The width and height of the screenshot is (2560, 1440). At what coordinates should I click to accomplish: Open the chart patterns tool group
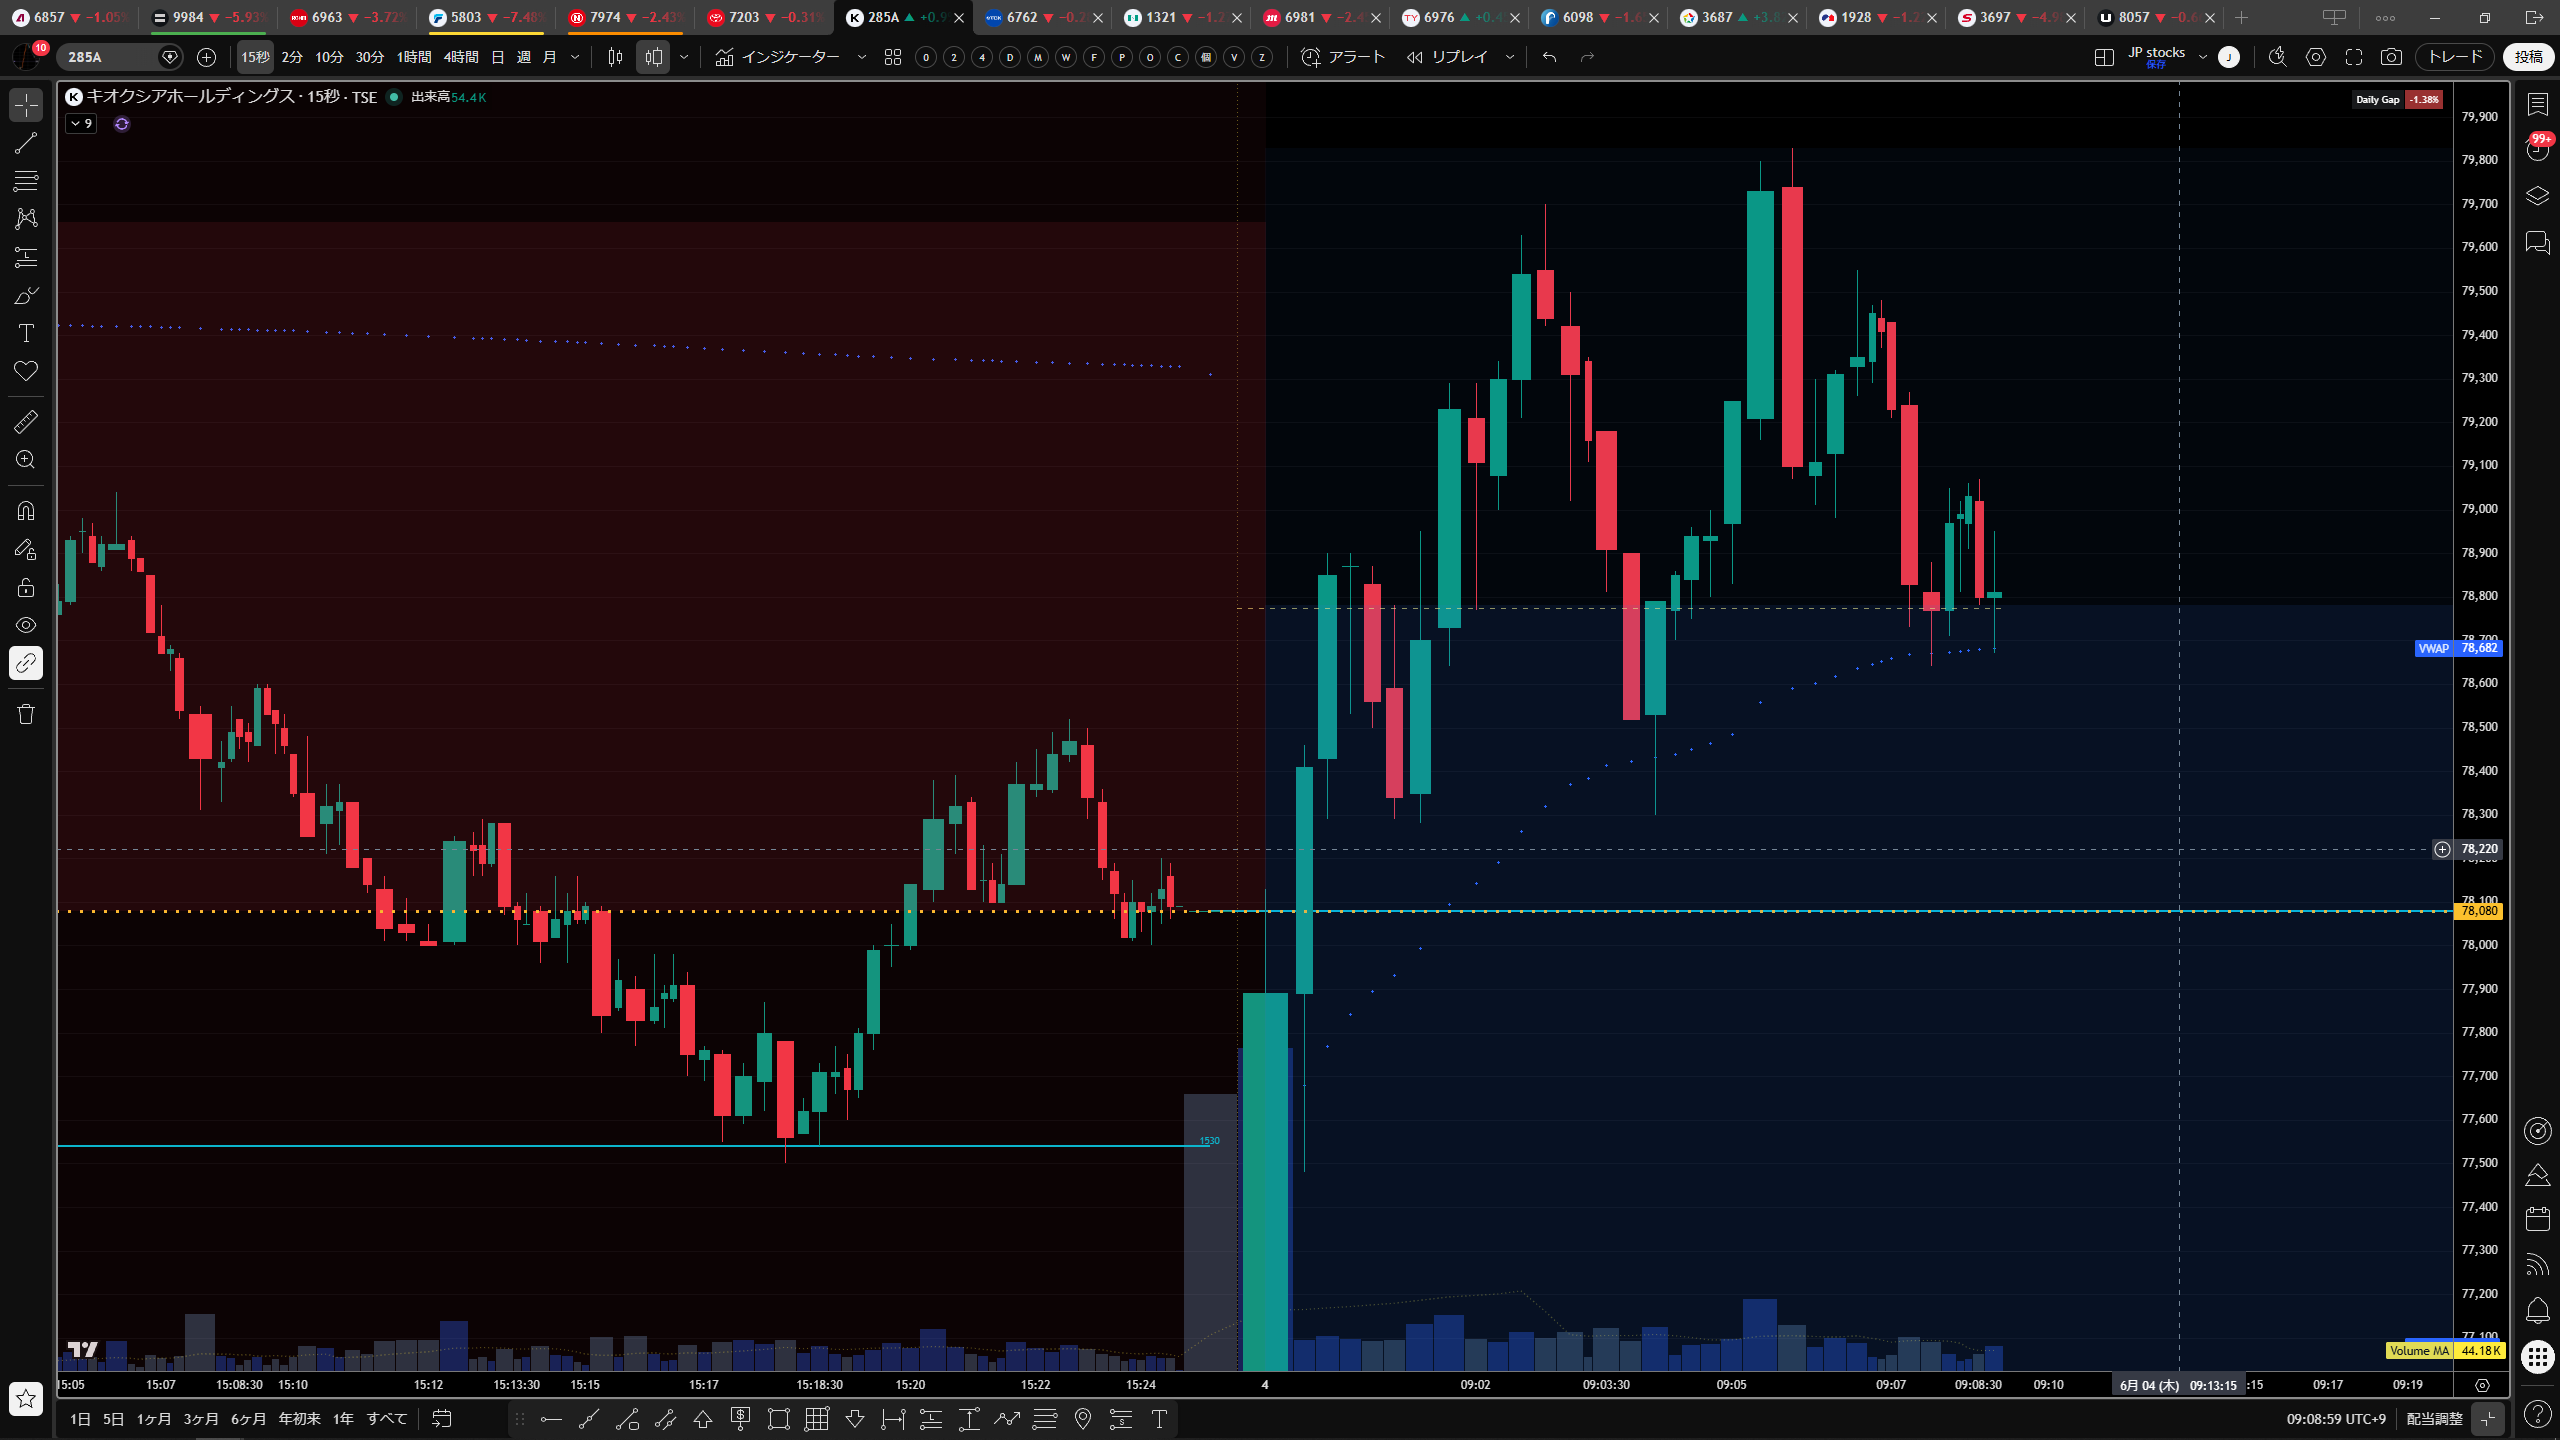tap(26, 219)
